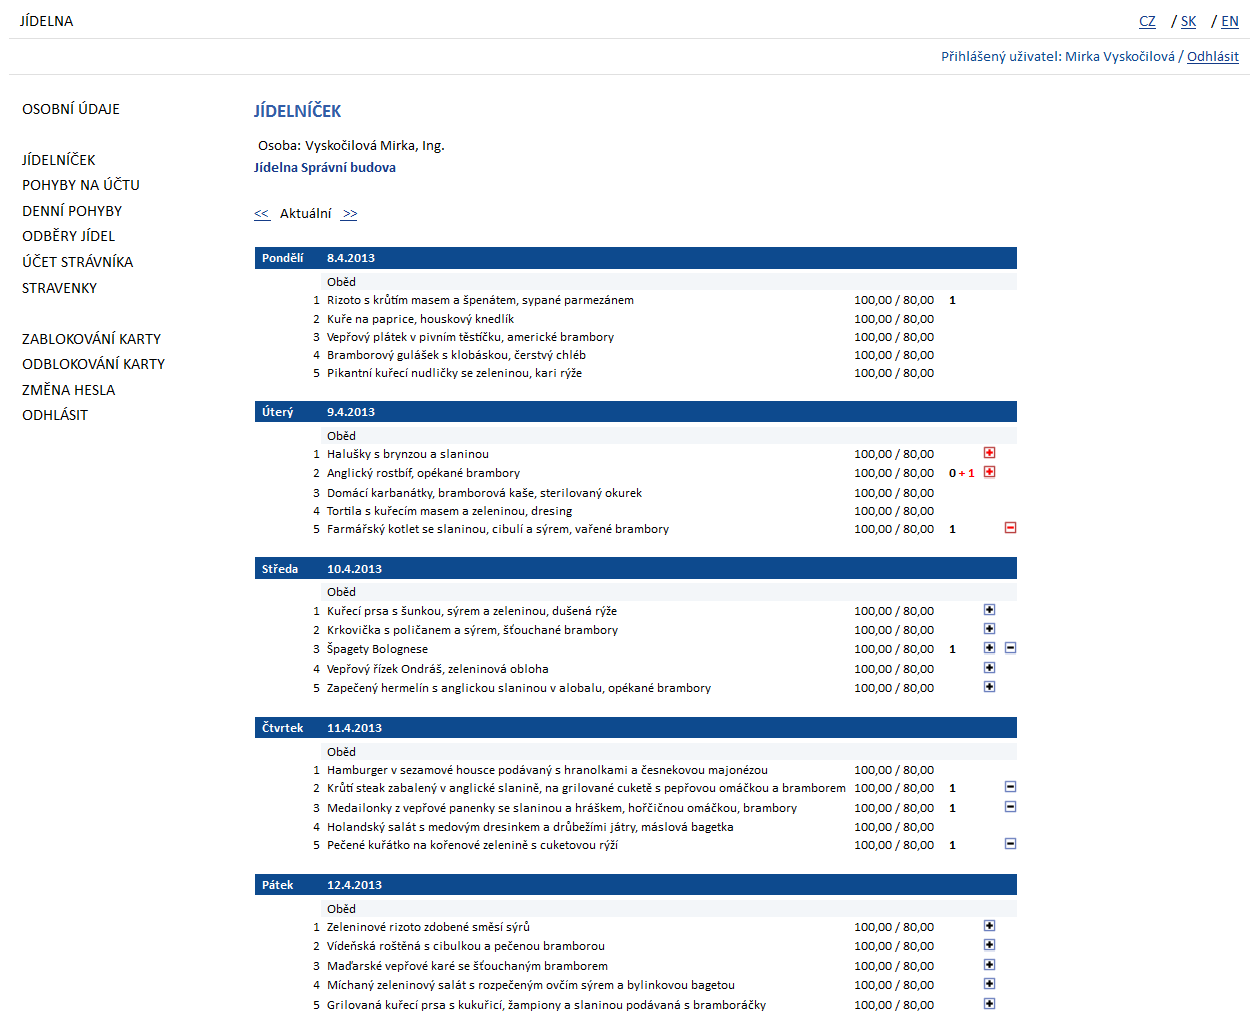The width and height of the screenshot is (1258, 1024).
Task: Select Rizoto s krůtím masem a špenátem
Action: pyautogui.click(x=480, y=300)
